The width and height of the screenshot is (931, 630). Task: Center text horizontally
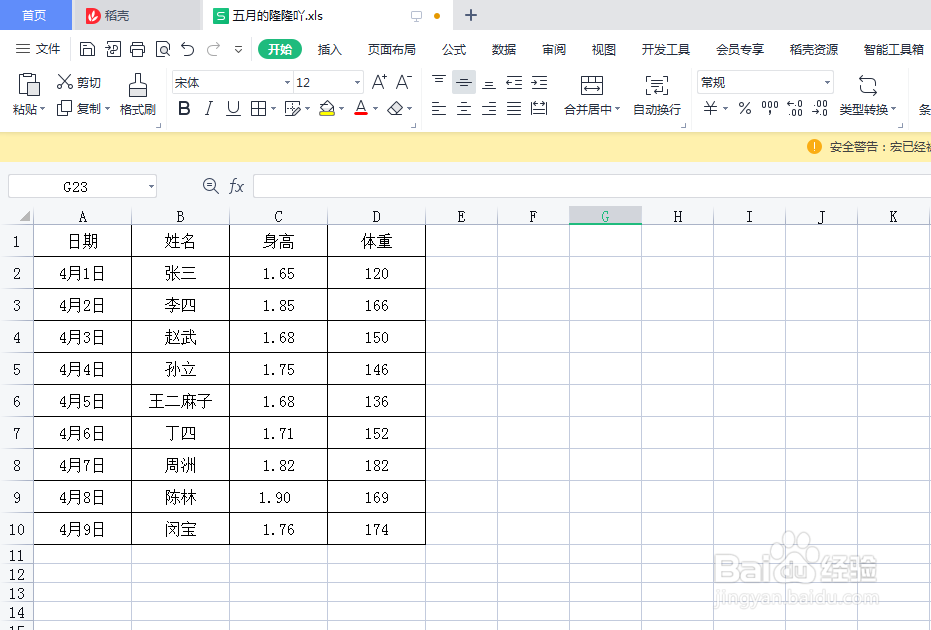[464, 109]
